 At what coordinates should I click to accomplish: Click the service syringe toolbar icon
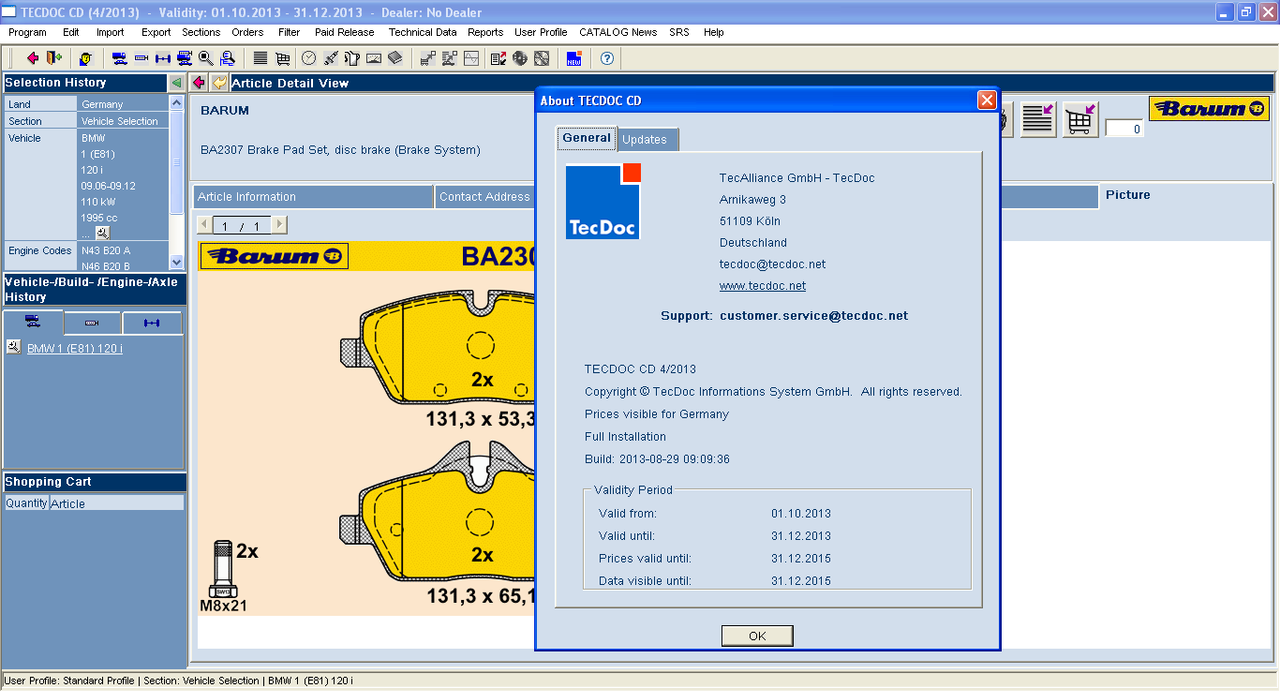pos(331,58)
